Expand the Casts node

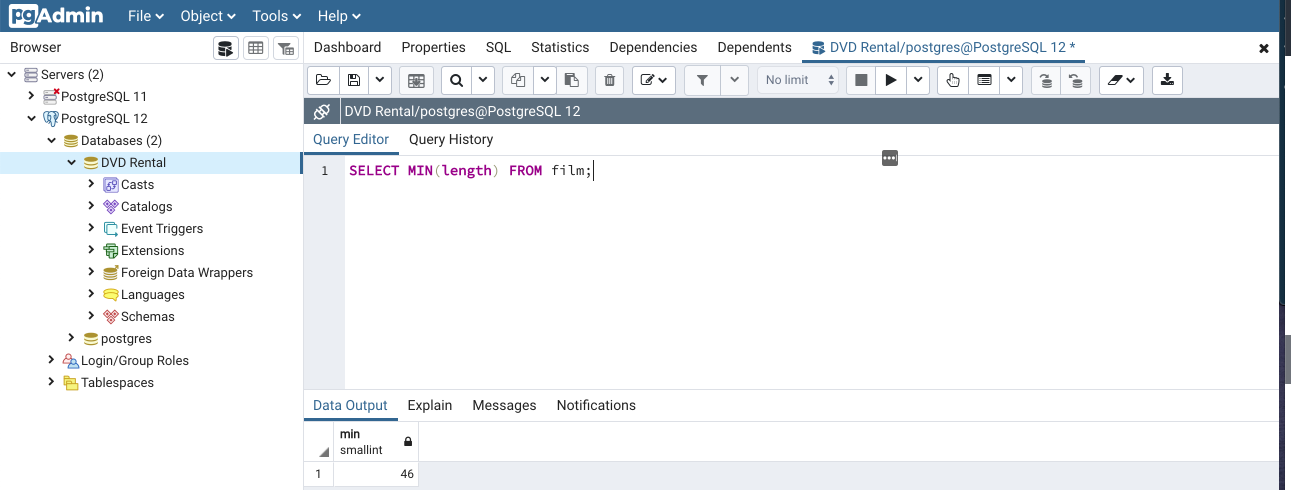click(92, 184)
